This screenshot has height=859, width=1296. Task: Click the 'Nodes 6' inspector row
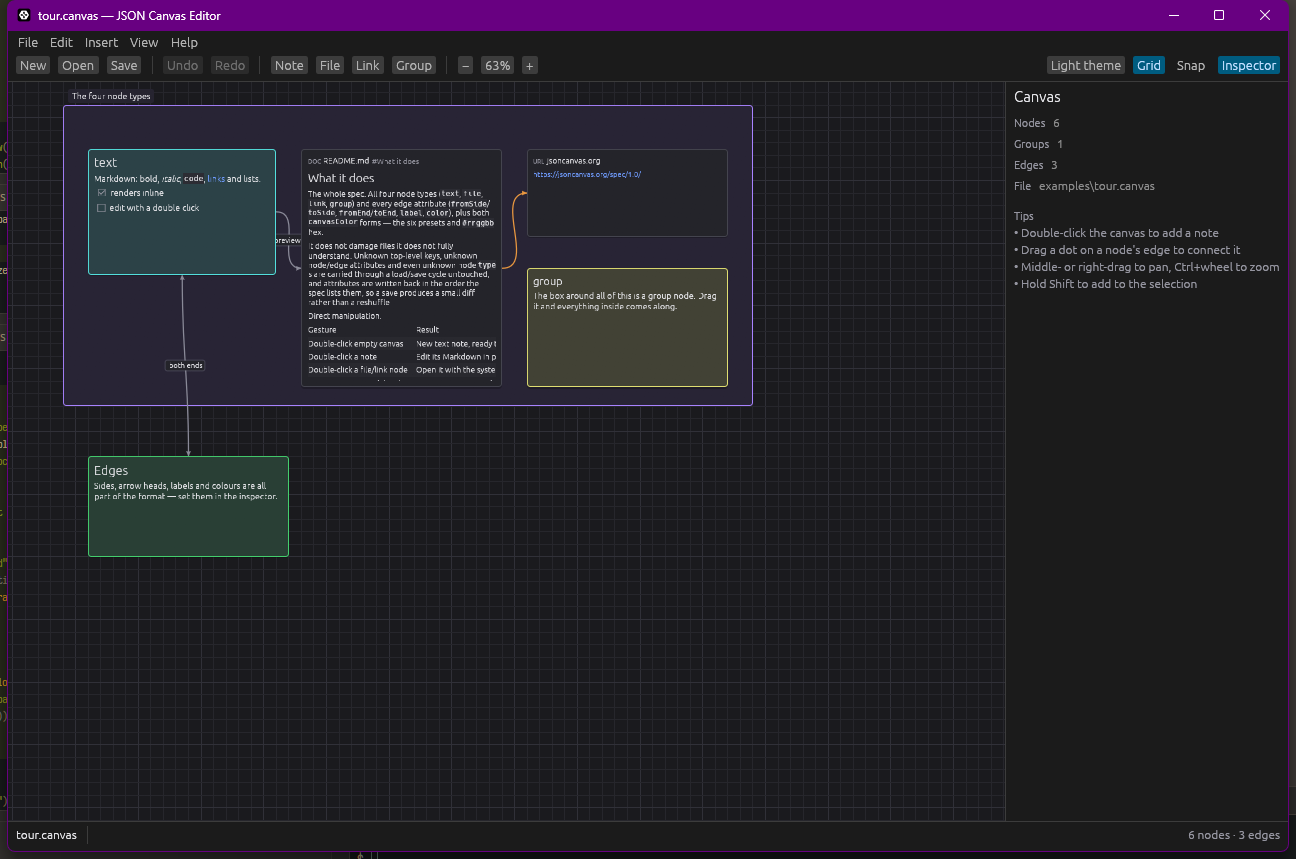[1037, 123]
